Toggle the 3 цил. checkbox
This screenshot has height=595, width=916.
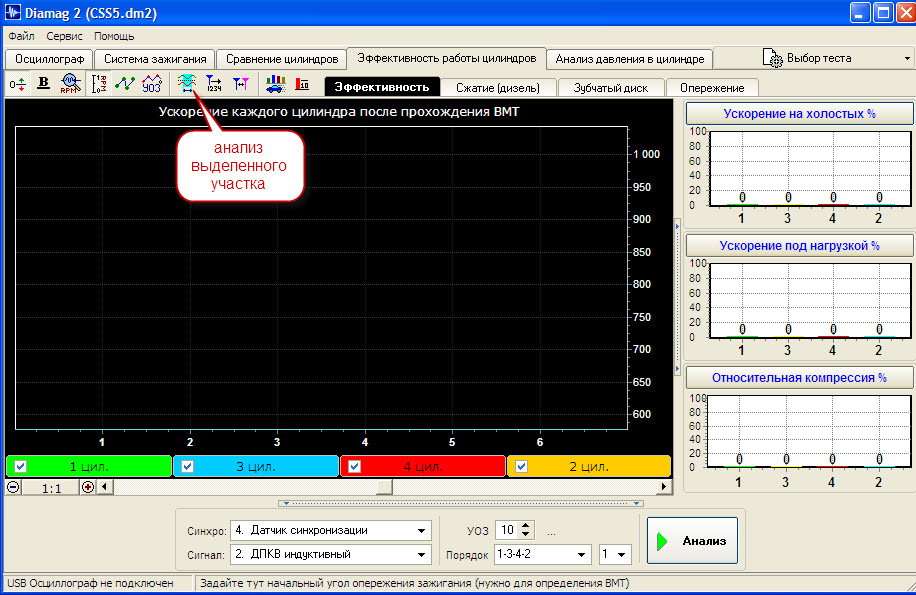click(x=188, y=467)
